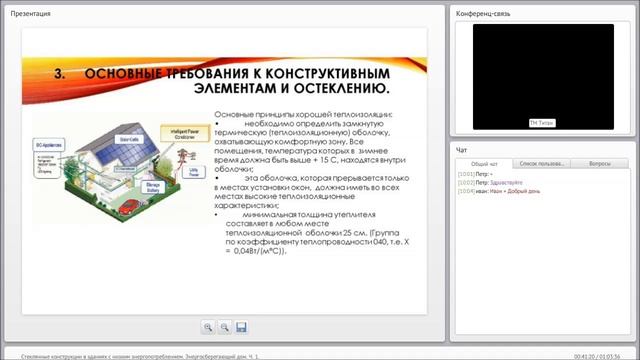Open the Вопросы tab
Image resolution: width=640 pixels, height=360 pixels.
(x=600, y=164)
